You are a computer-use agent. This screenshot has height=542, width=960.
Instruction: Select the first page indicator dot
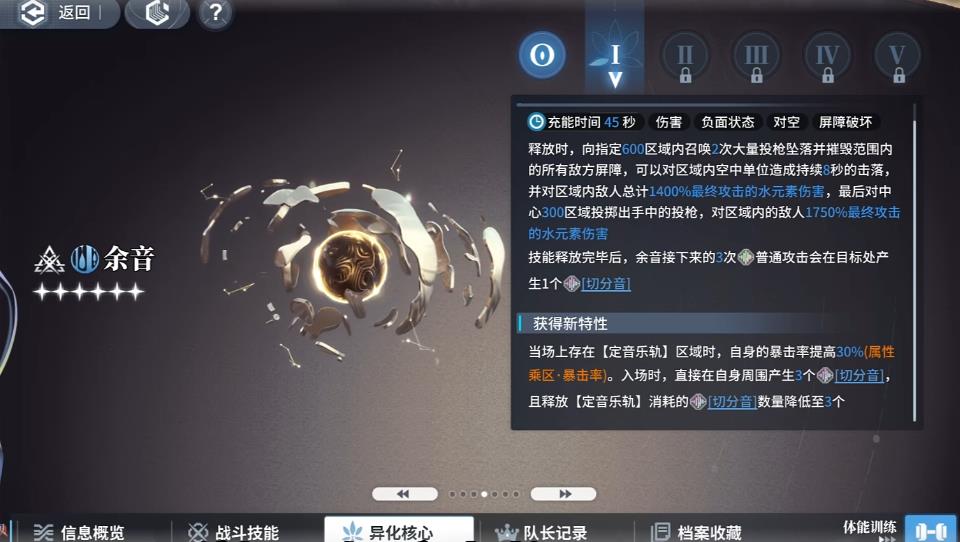coord(452,494)
